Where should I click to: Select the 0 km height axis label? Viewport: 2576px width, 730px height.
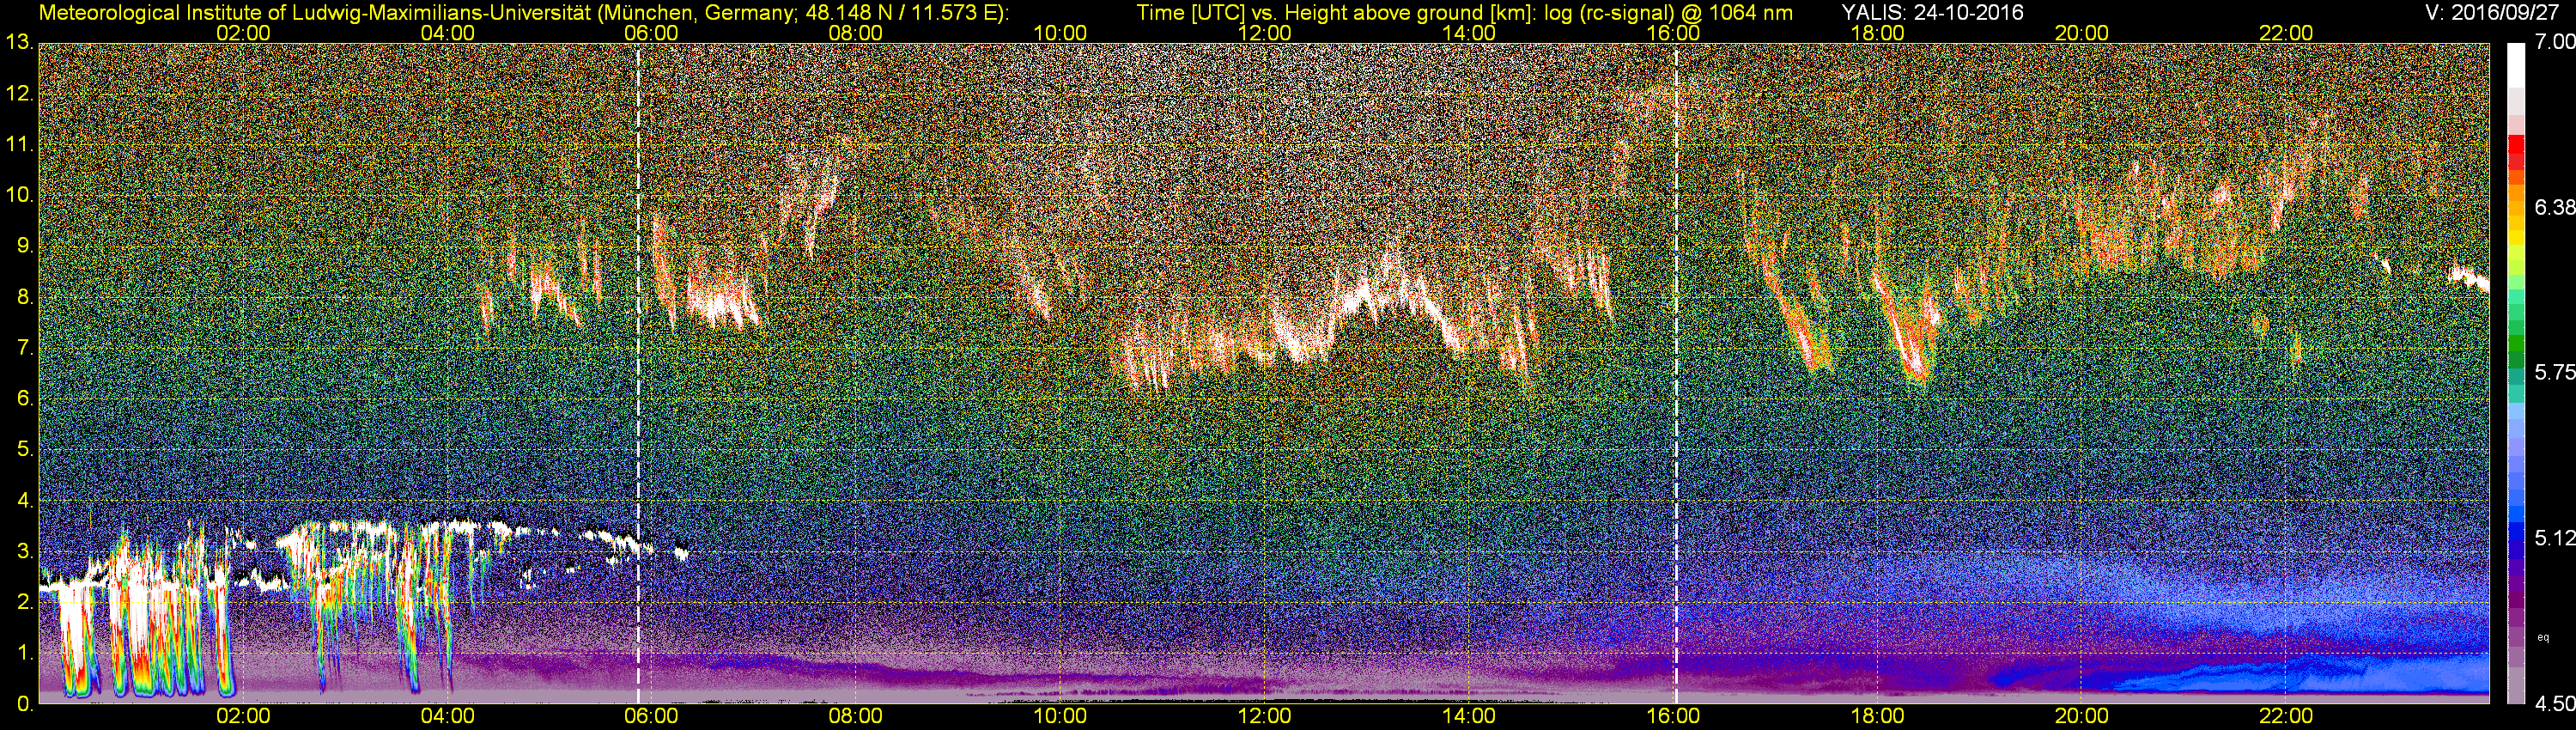tap(23, 705)
